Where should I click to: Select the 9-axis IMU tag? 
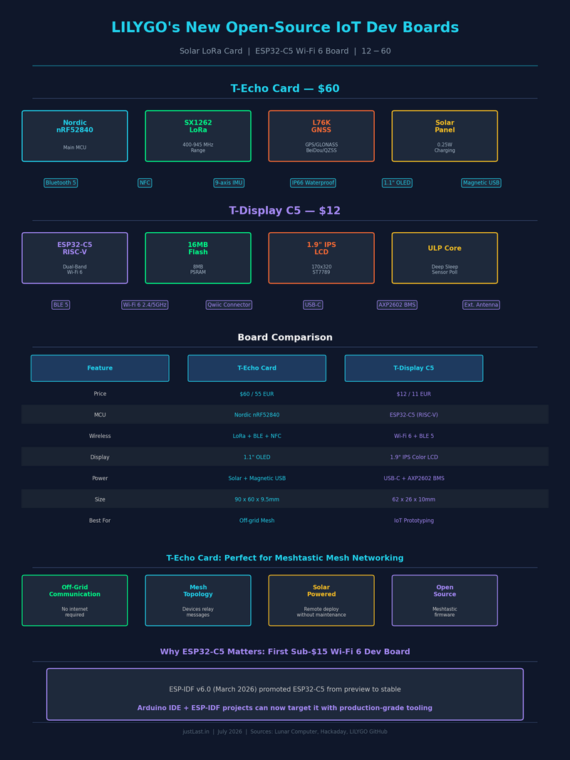(x=229, y=183)
